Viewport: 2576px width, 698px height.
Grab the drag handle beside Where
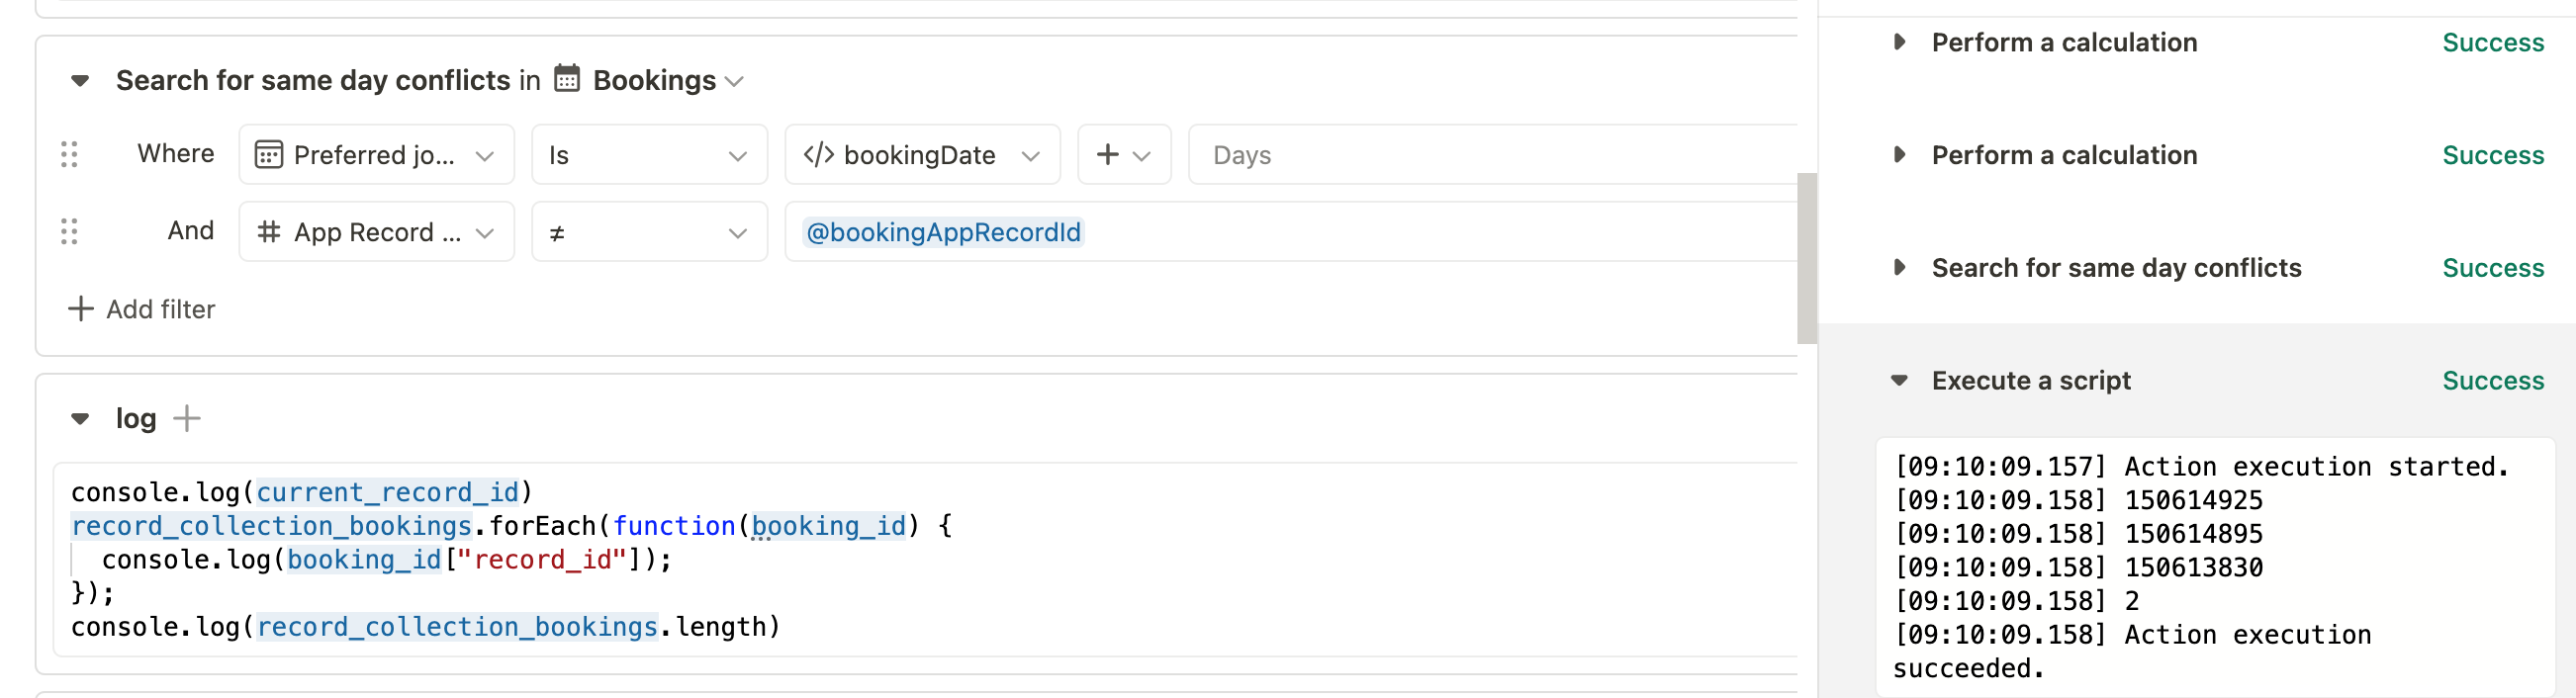69,154
